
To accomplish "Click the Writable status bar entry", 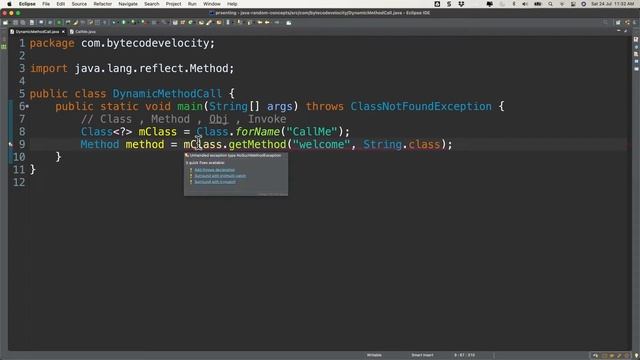I will 374,355.
